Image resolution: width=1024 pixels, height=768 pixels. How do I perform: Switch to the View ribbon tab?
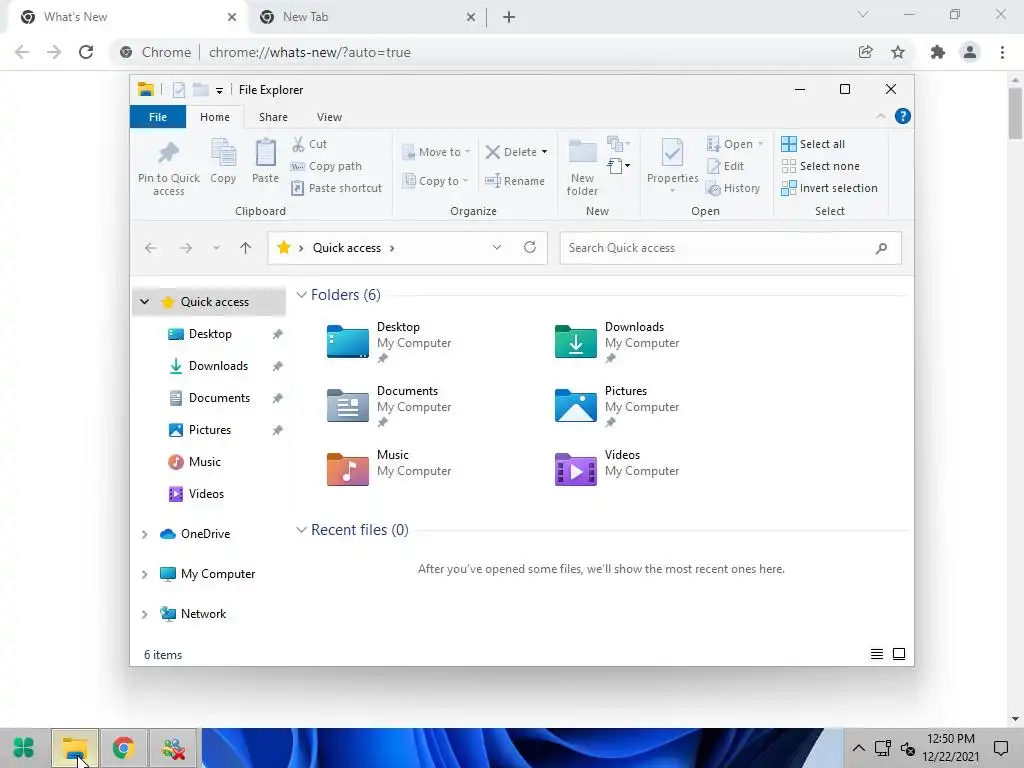[329, 117]
